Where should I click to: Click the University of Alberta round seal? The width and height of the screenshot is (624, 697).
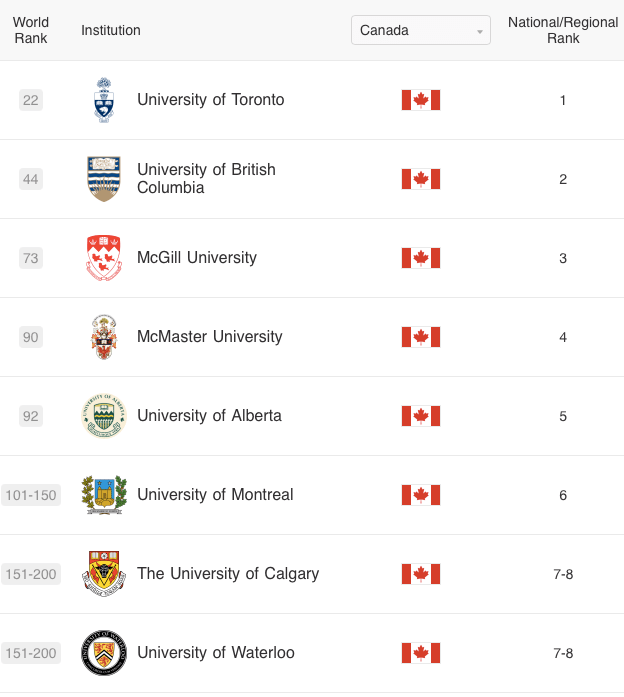click(x=104, y=416)
